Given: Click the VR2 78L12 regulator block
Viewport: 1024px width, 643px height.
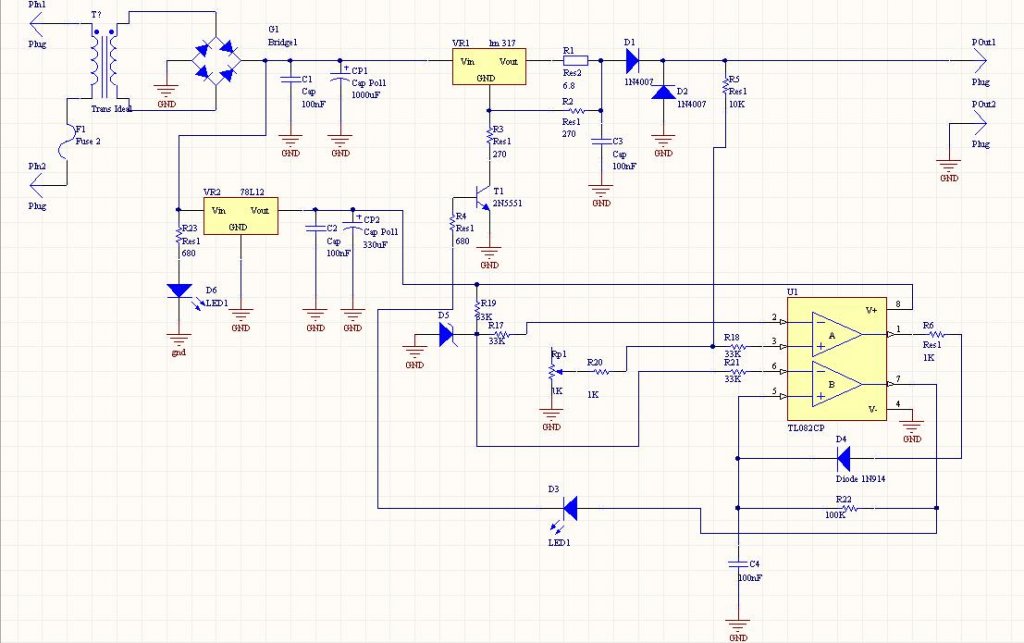Looking at the screenshot, I should 241,216.
